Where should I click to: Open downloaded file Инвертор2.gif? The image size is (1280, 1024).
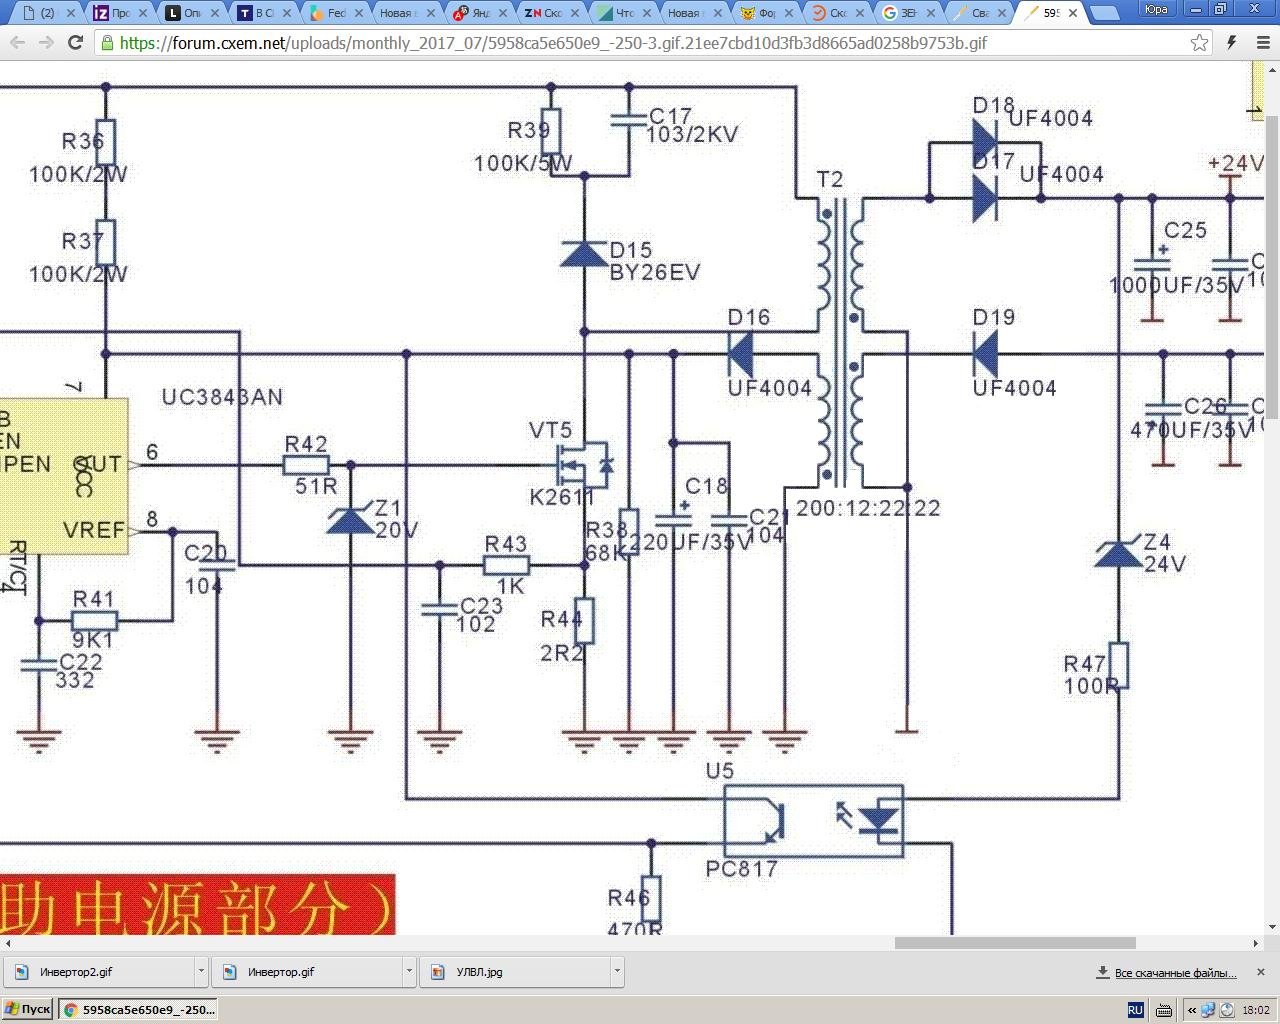(98, 971)
